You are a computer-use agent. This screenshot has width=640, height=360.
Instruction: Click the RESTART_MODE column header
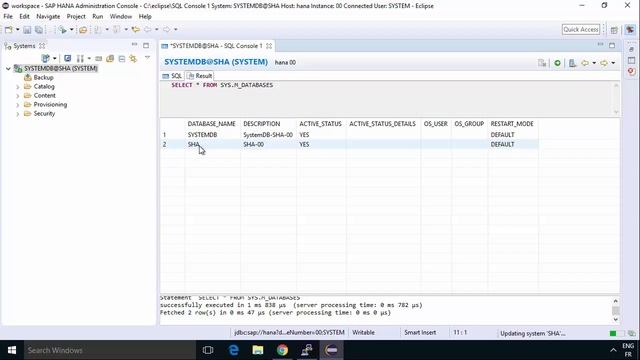tap(512, 124)
